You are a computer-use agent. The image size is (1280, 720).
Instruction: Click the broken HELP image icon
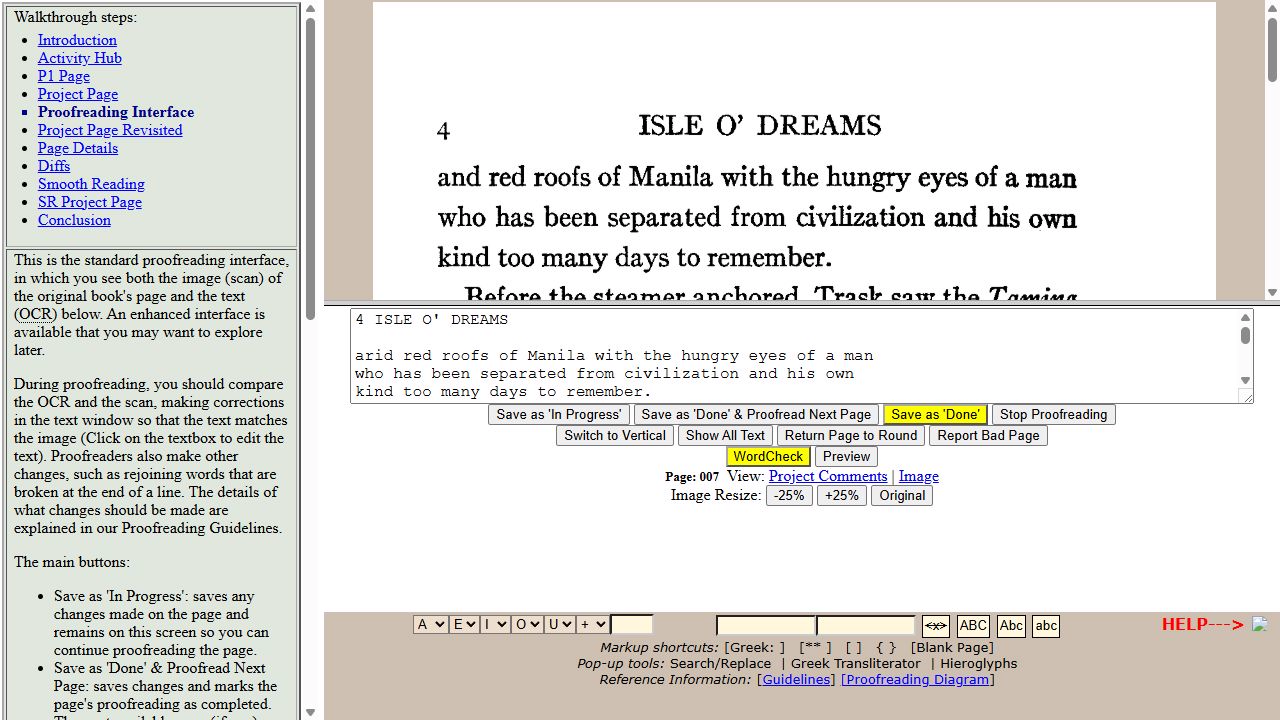coord(1260,624)
